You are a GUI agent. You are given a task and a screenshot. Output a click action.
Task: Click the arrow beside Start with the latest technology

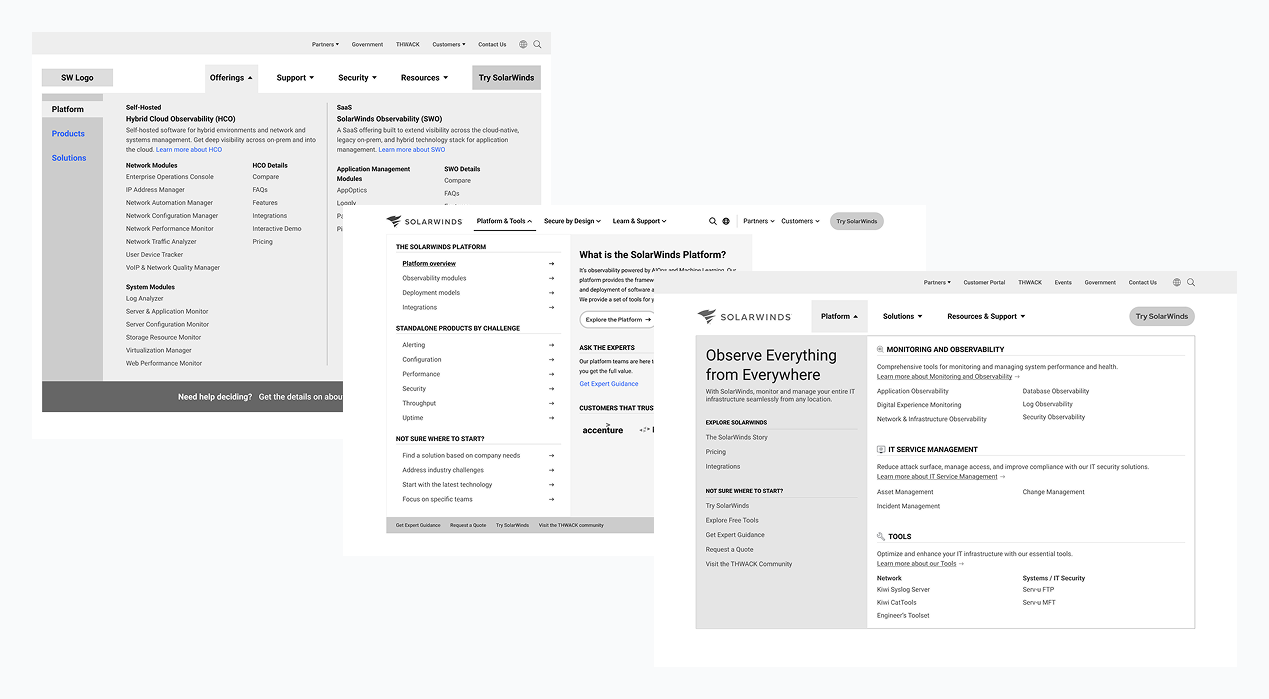click(551, 484)
